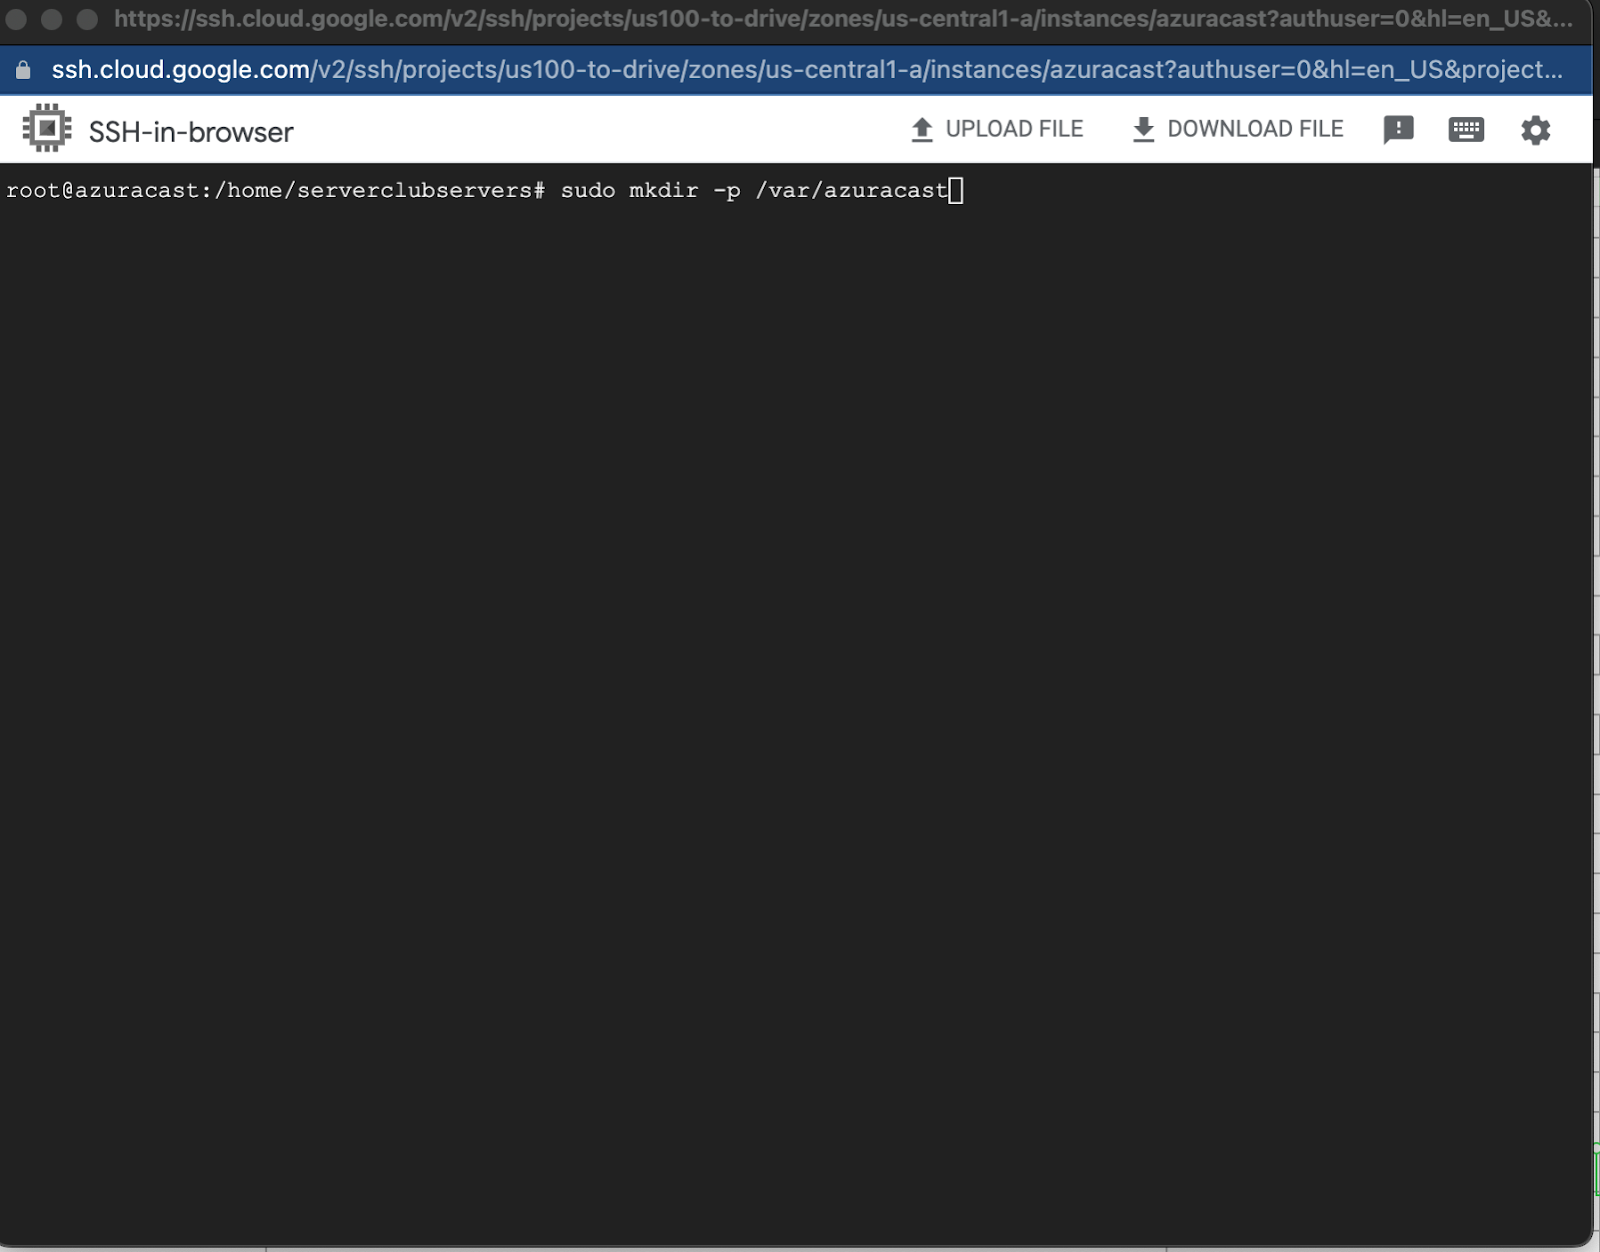Open the settings gear icon
Image resolution: width=1600 pixels, height=1252 pixels.
click(x=1535, y=130)
